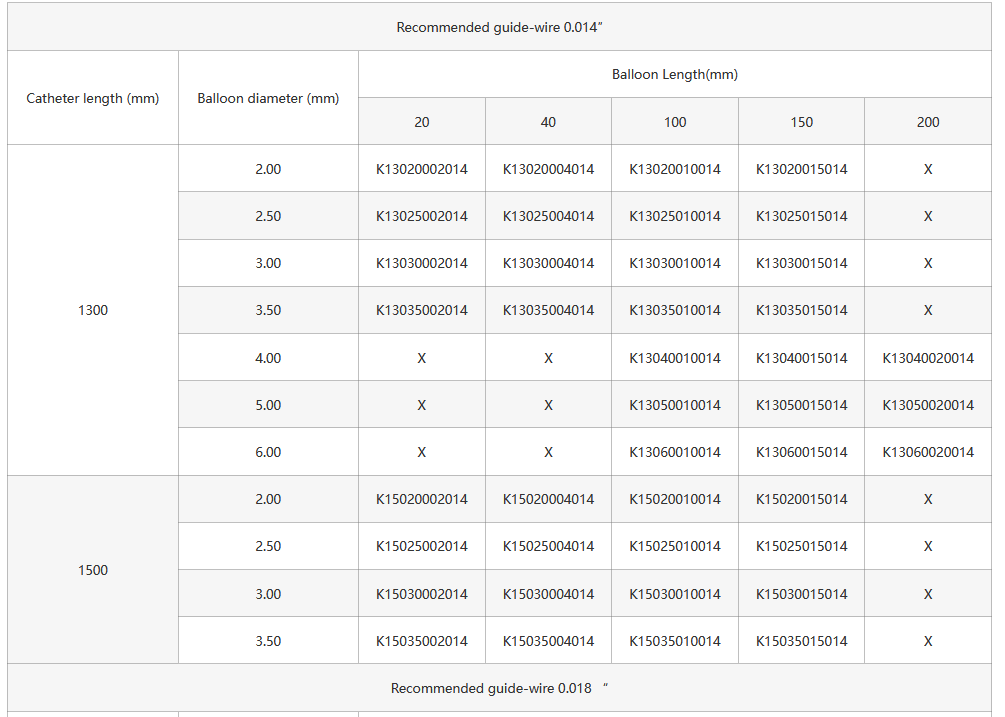Select the 4.00 balloon diameter cell

(268, 358)
